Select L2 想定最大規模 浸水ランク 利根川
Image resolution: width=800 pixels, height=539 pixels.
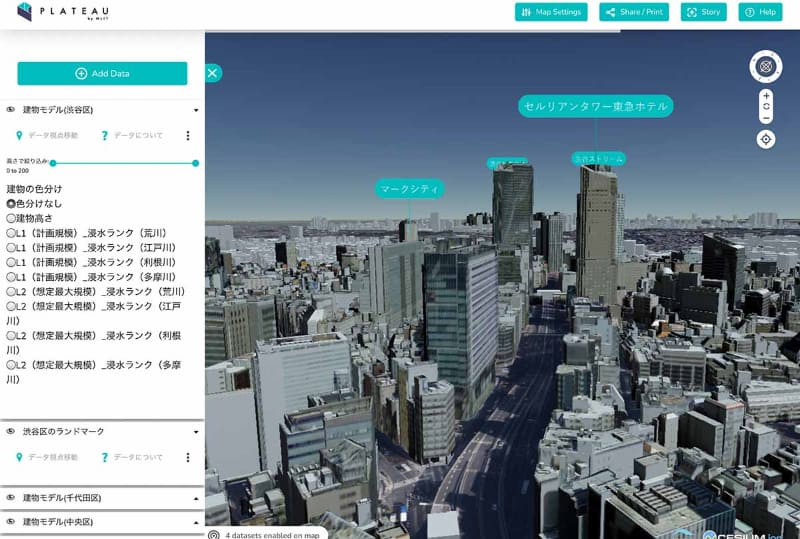tap(11, 336)
